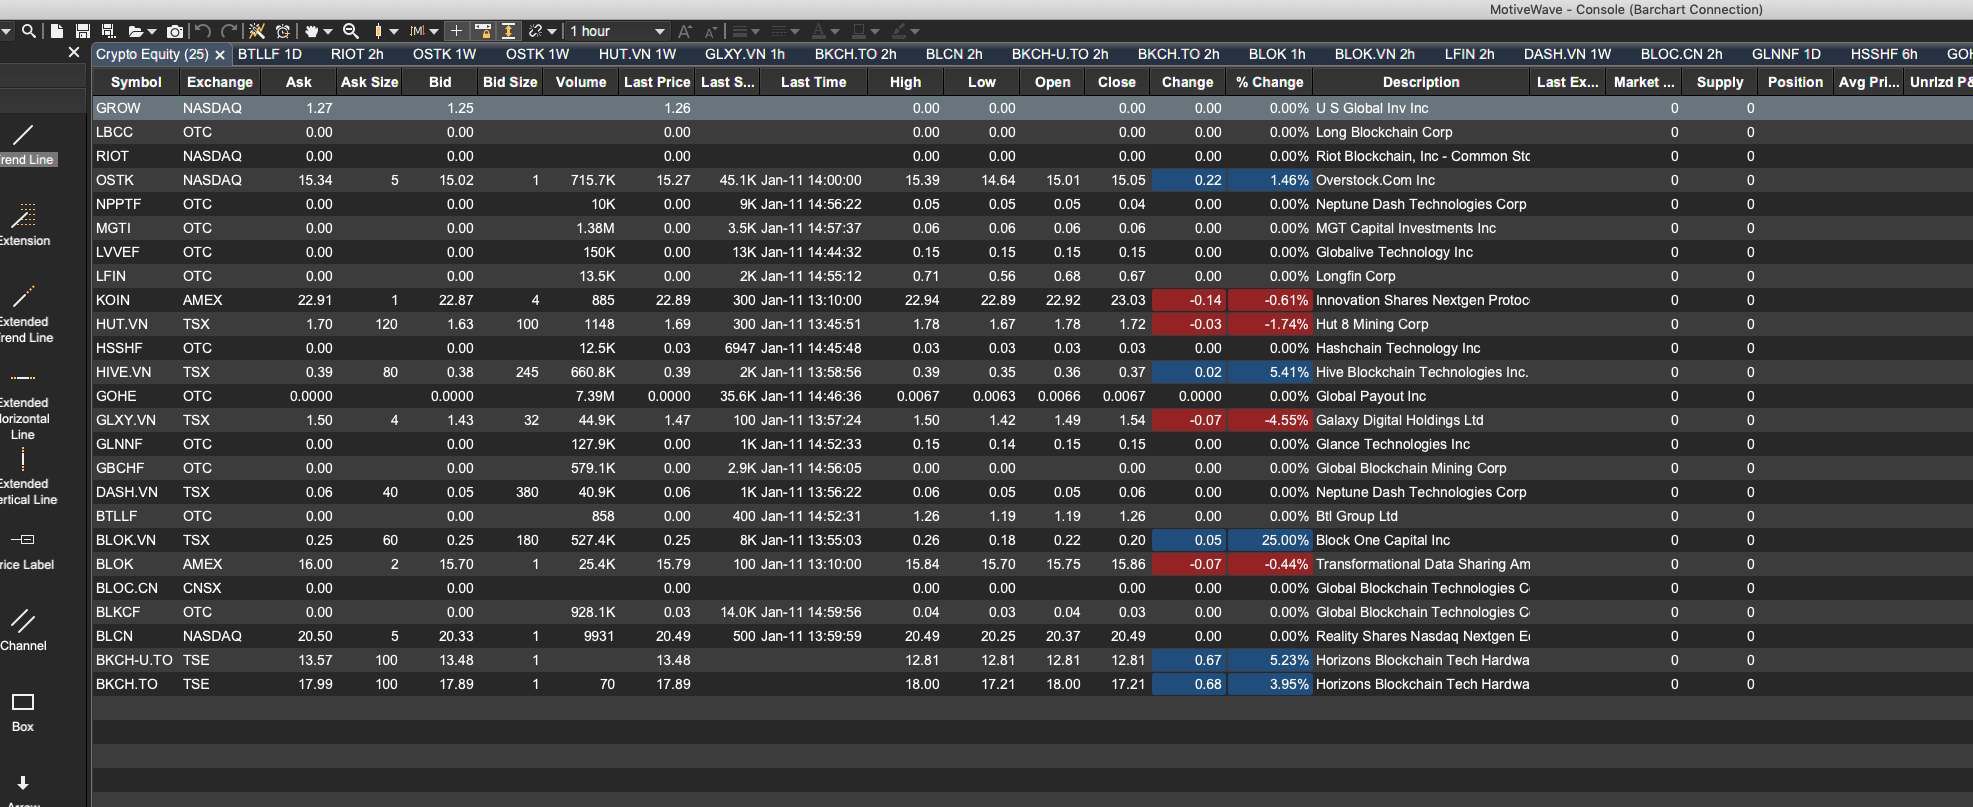This screenshot has height=807, width=1973.
Task: Sort by the % Change column header
Action: point(1270,82)
